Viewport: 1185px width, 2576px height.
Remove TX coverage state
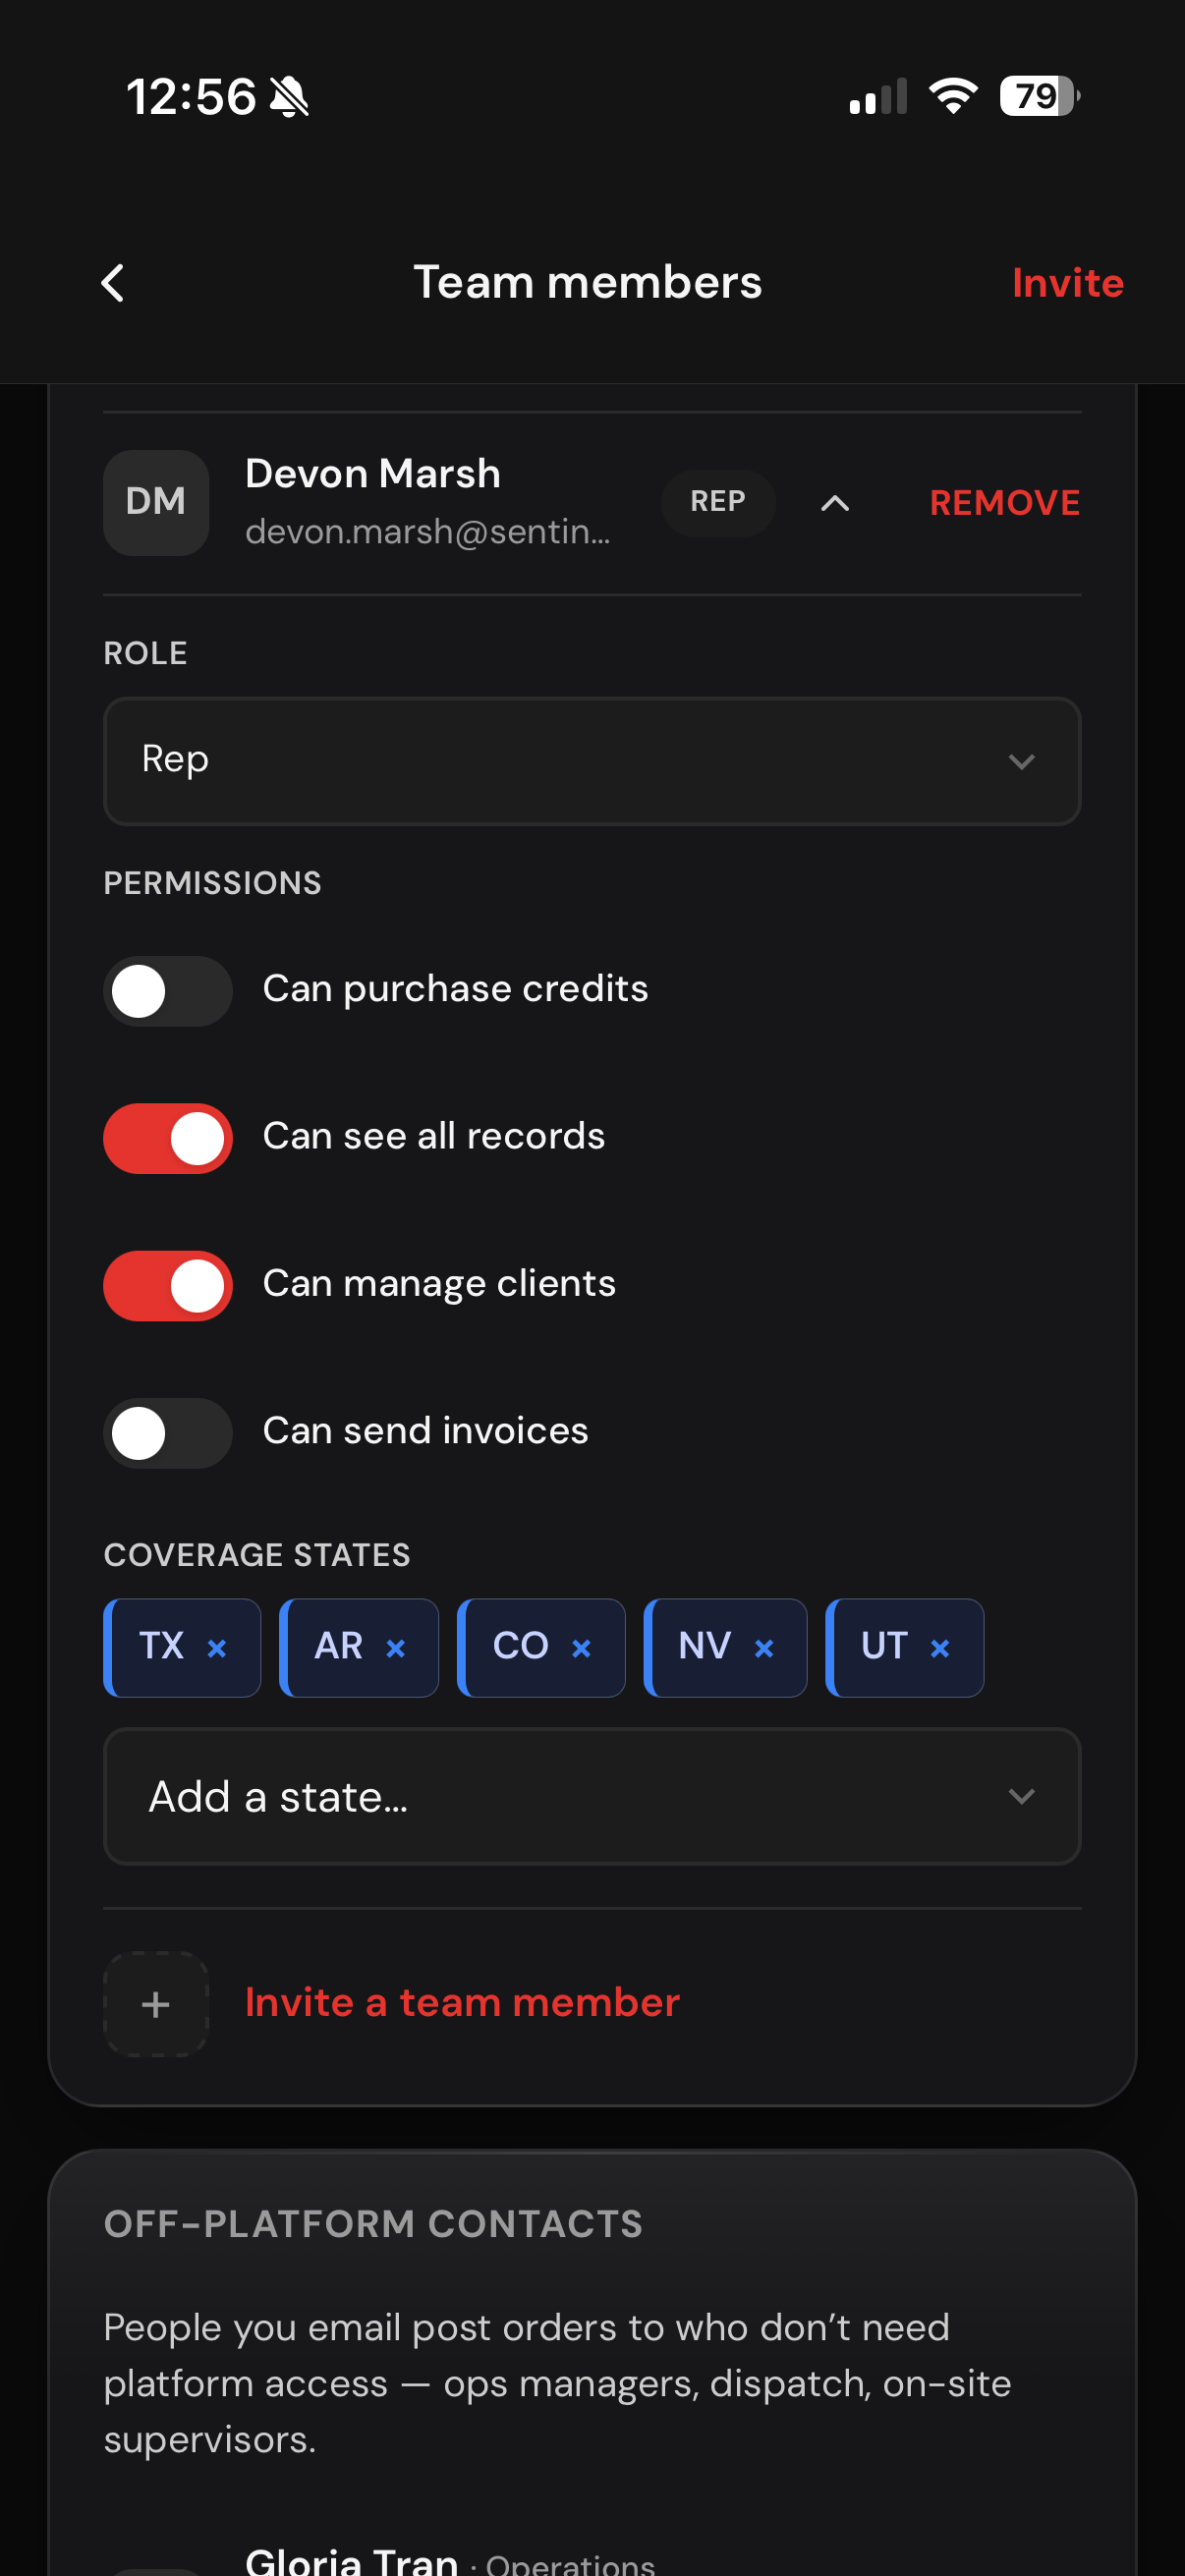point(216,1648)
